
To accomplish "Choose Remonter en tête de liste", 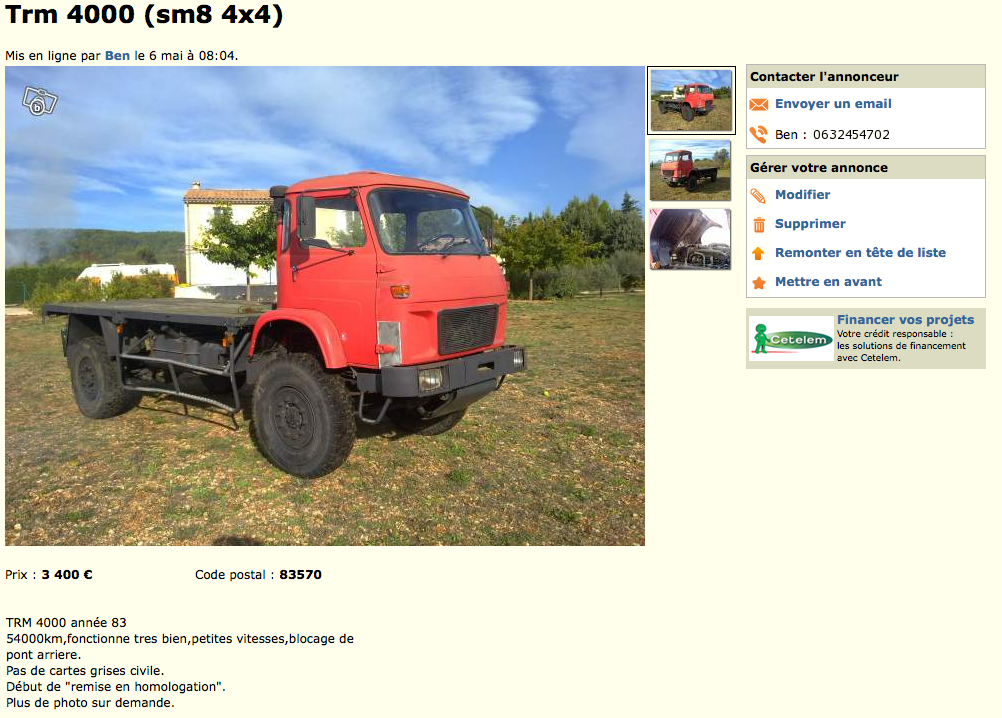I will (x=860, y=252).
